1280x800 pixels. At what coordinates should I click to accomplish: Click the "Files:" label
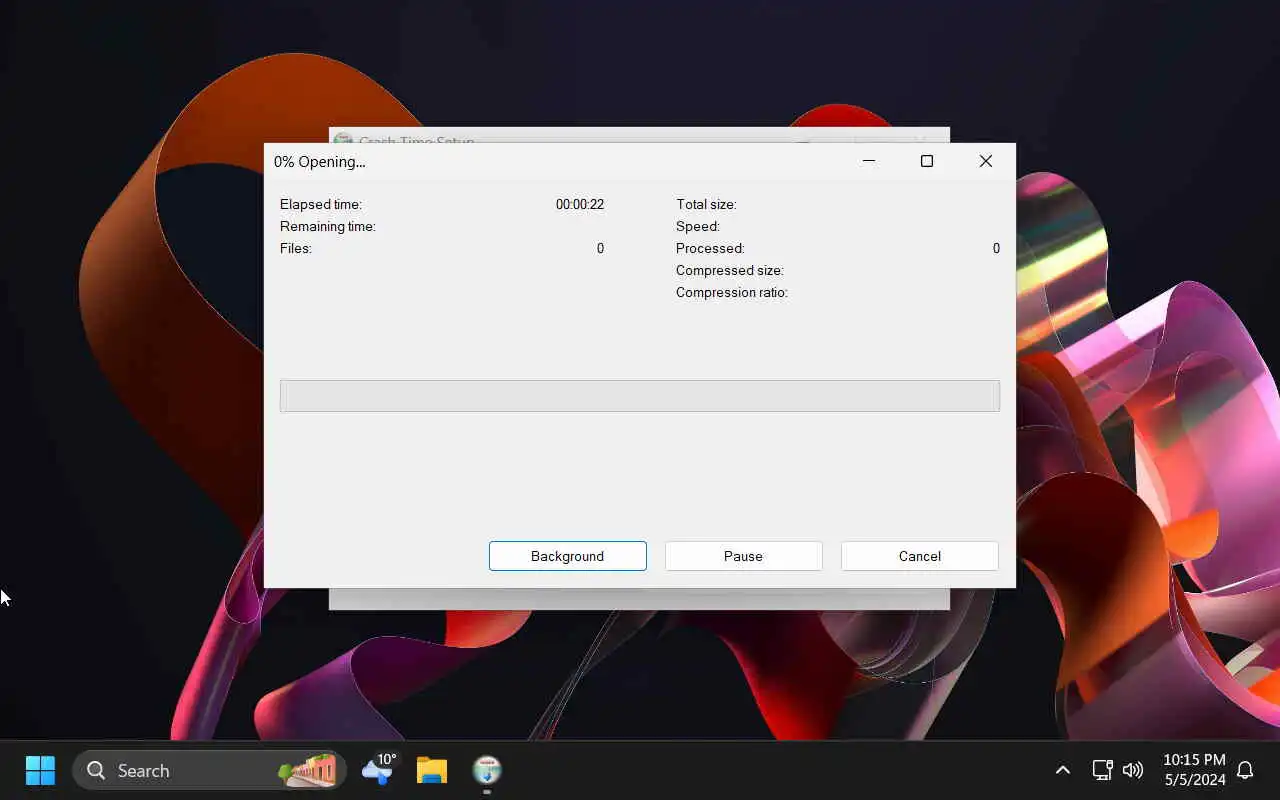tap(296, 248)
